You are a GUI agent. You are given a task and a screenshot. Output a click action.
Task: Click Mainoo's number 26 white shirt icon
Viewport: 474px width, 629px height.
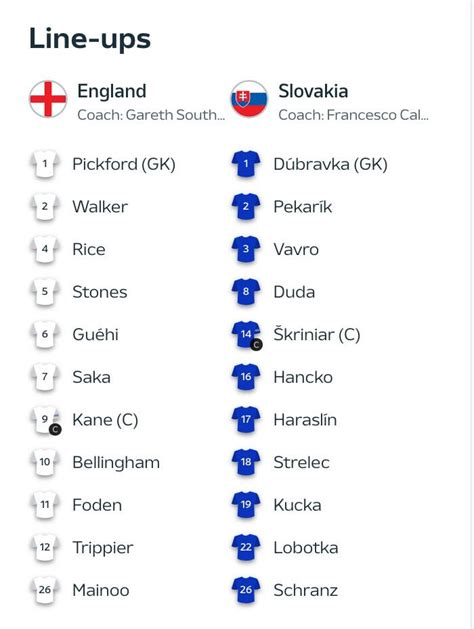point(45,590)
